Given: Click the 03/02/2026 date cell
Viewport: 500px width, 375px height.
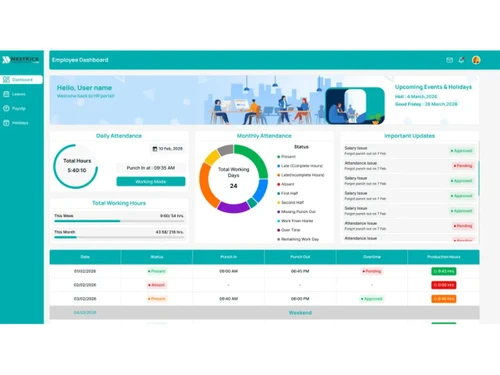Looking at the screenshot, I should click(x=85, y=299).
